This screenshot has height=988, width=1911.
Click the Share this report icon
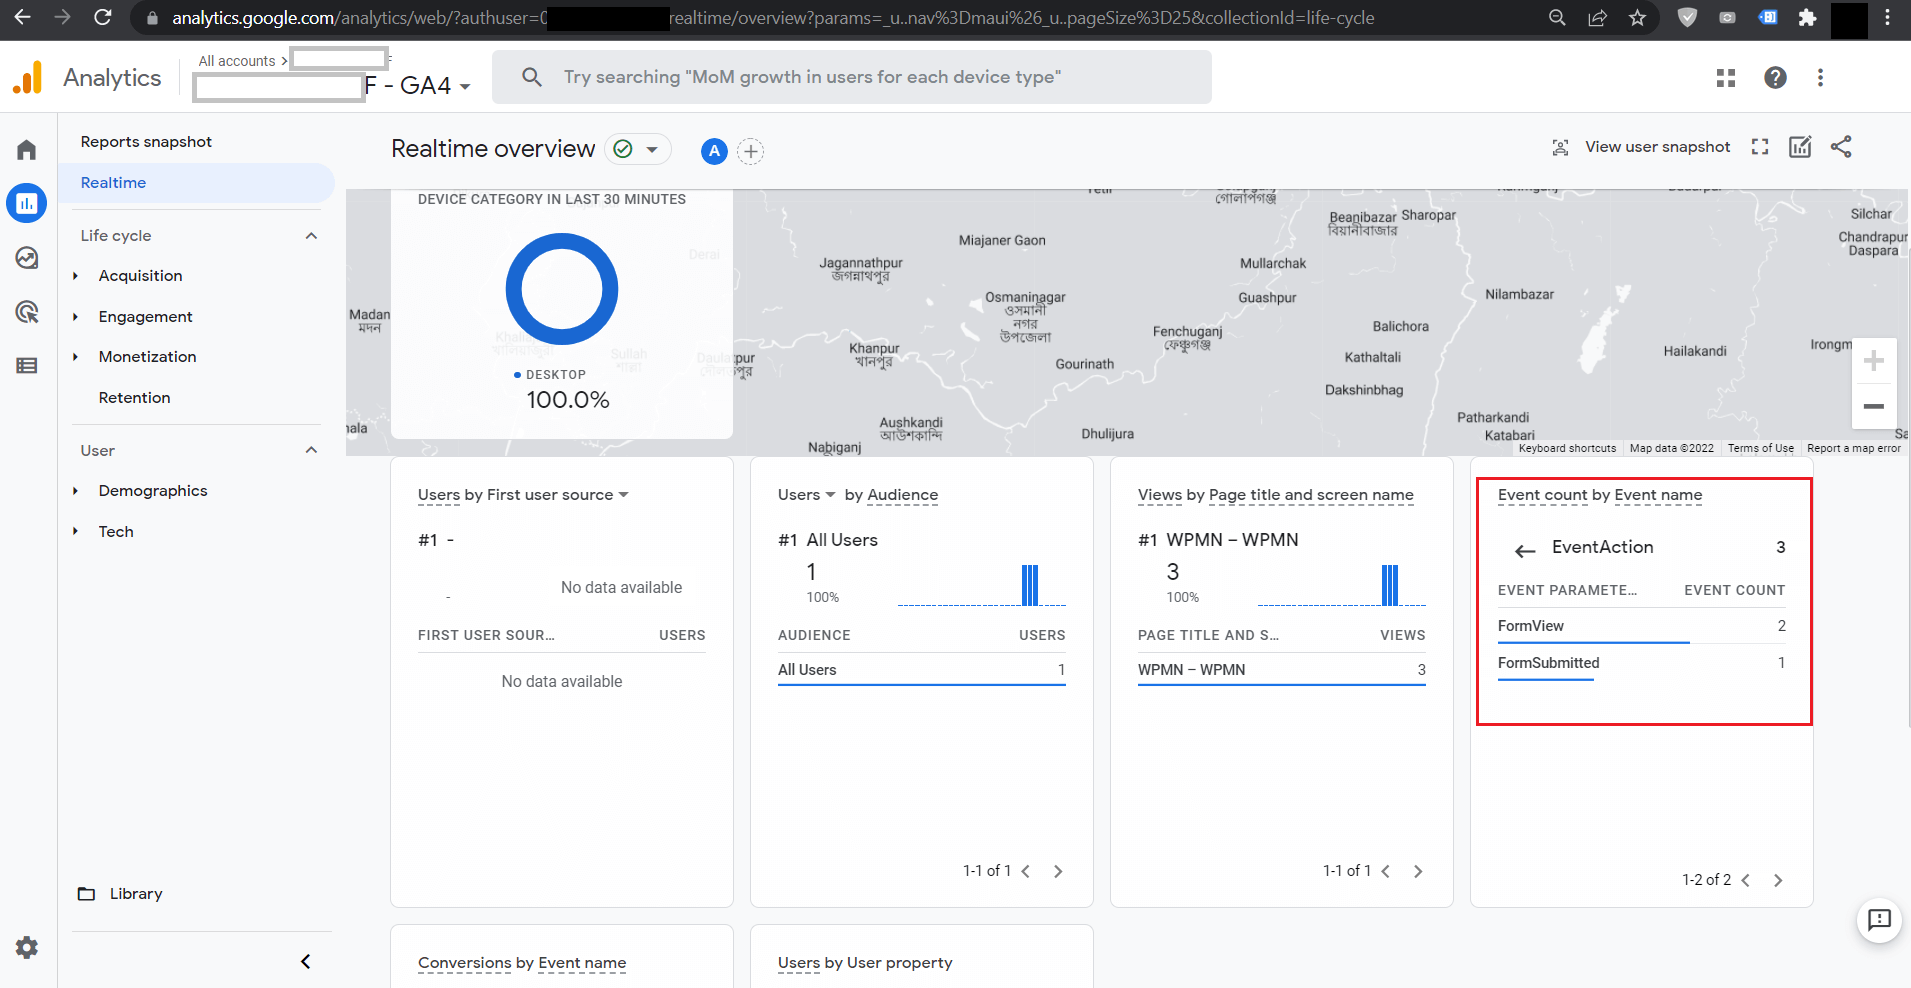click(1841, 147)
